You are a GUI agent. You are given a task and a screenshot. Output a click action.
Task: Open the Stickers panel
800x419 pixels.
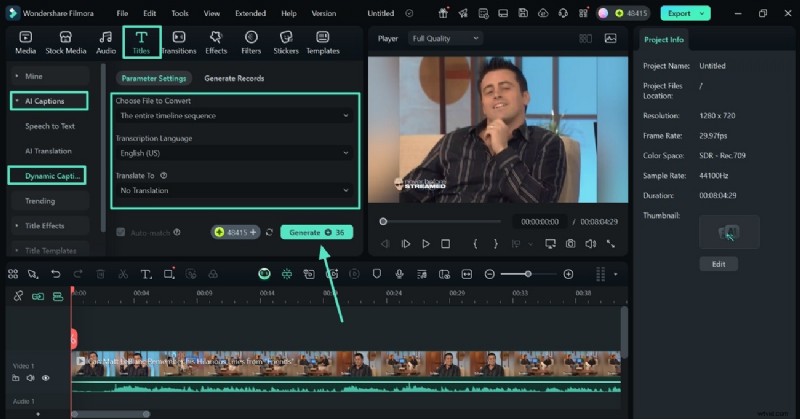pyautogui.click(x=286, y=42)
